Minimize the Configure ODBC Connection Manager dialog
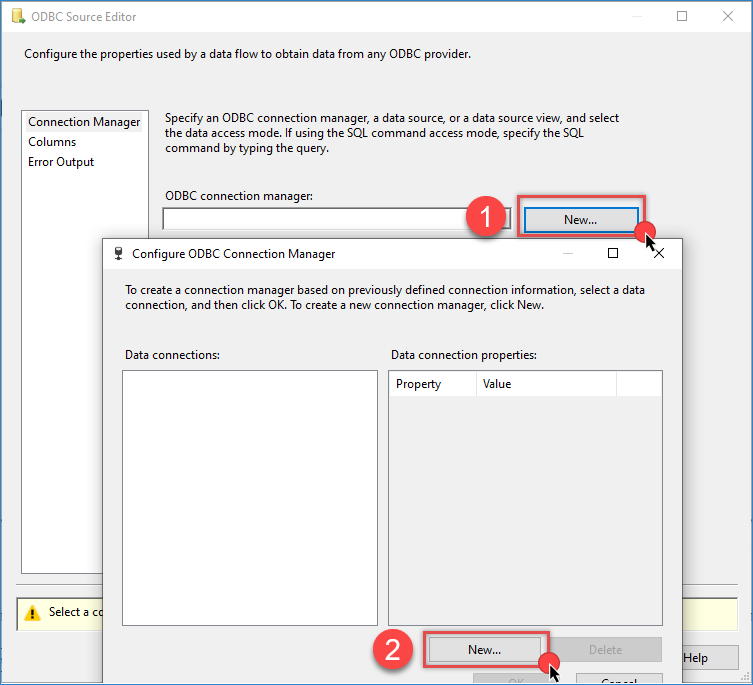This screenshot has height=685, width=753. pos(567,254)
